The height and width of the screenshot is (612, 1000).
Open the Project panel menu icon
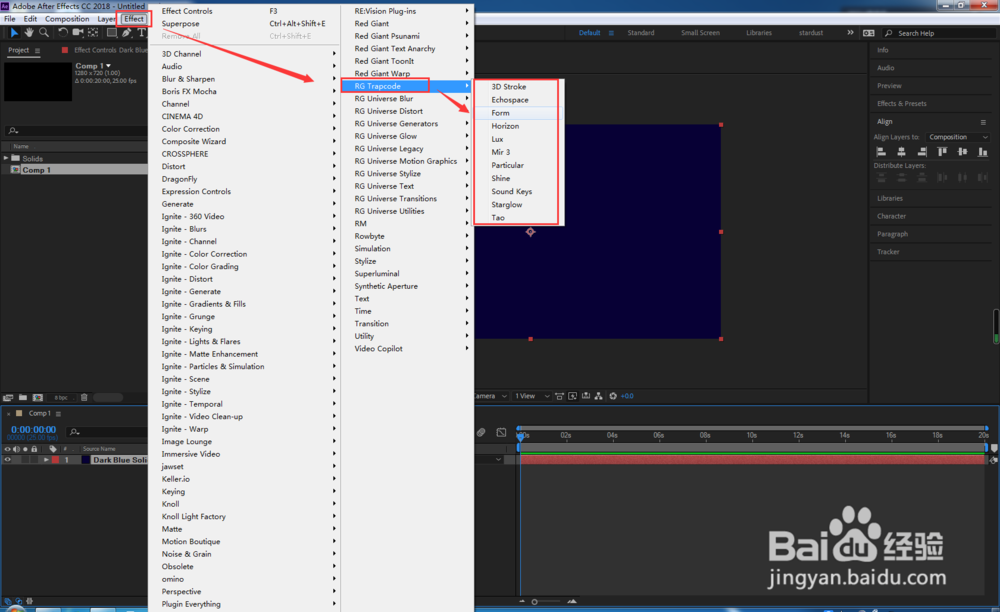click(37, 50)
